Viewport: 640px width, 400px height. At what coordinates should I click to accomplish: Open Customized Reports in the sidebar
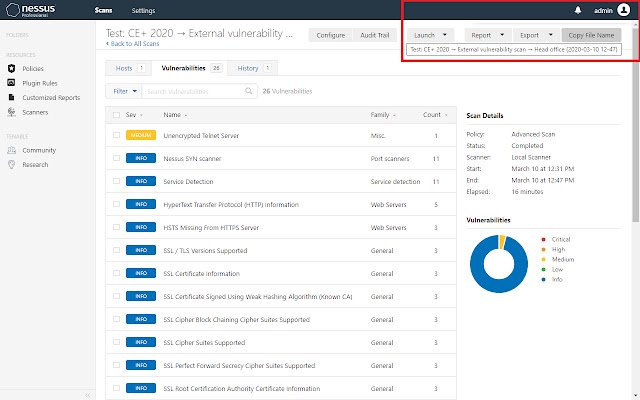tap(51, 98)
